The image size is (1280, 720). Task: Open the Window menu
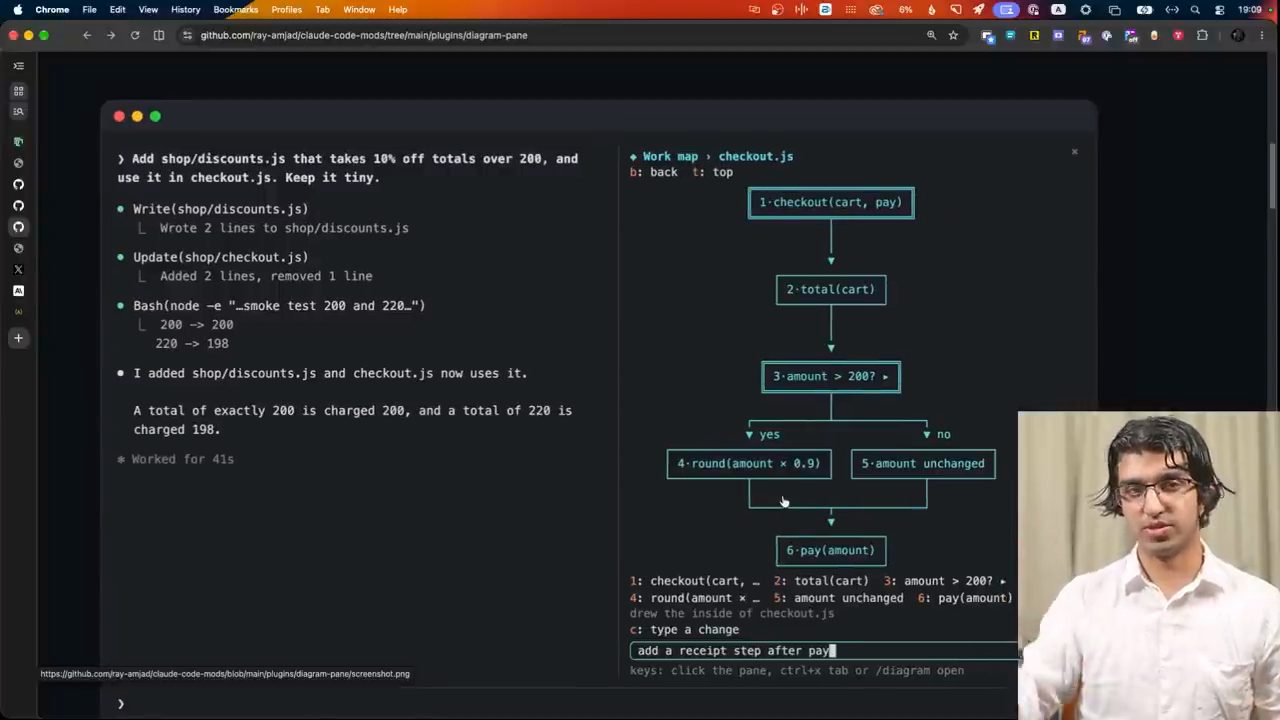[x=359, y=10]
